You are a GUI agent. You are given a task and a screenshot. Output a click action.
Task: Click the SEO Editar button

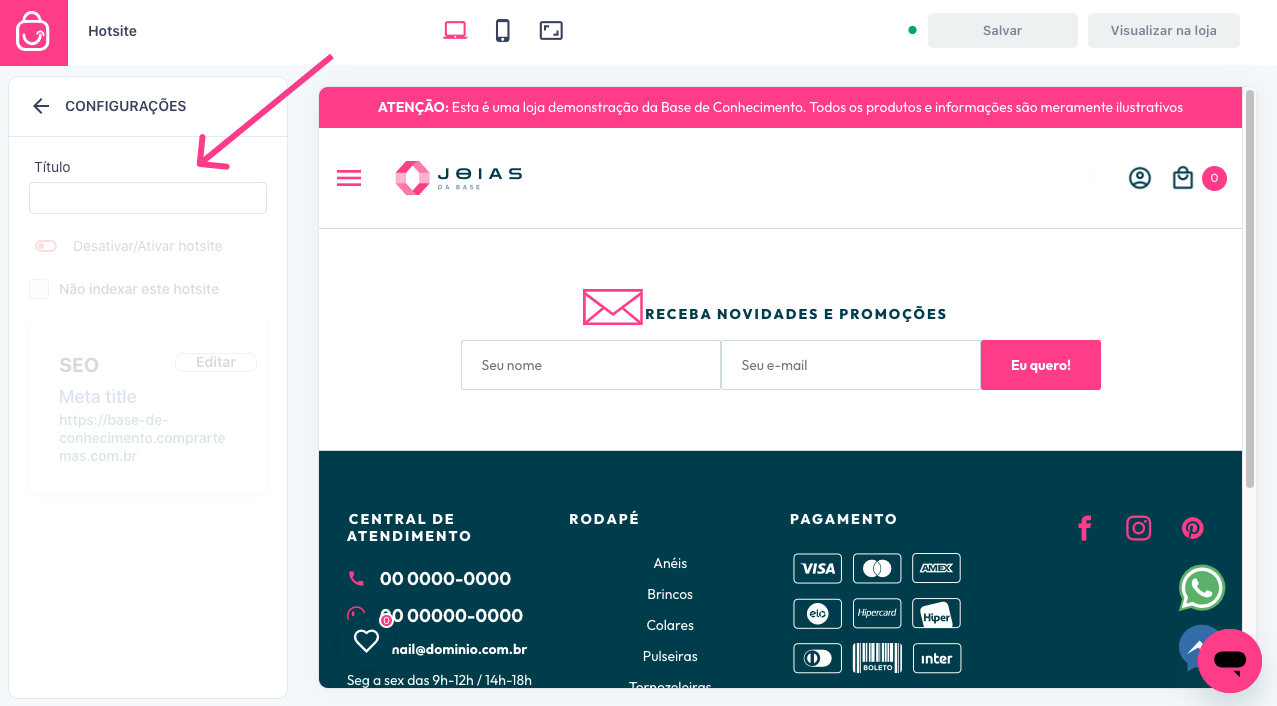pos(216,362)
